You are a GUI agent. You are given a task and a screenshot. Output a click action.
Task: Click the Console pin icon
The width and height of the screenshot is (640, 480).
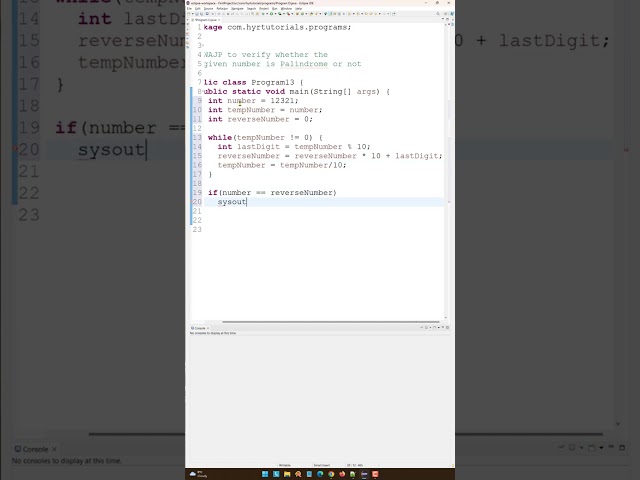point(422,327)
